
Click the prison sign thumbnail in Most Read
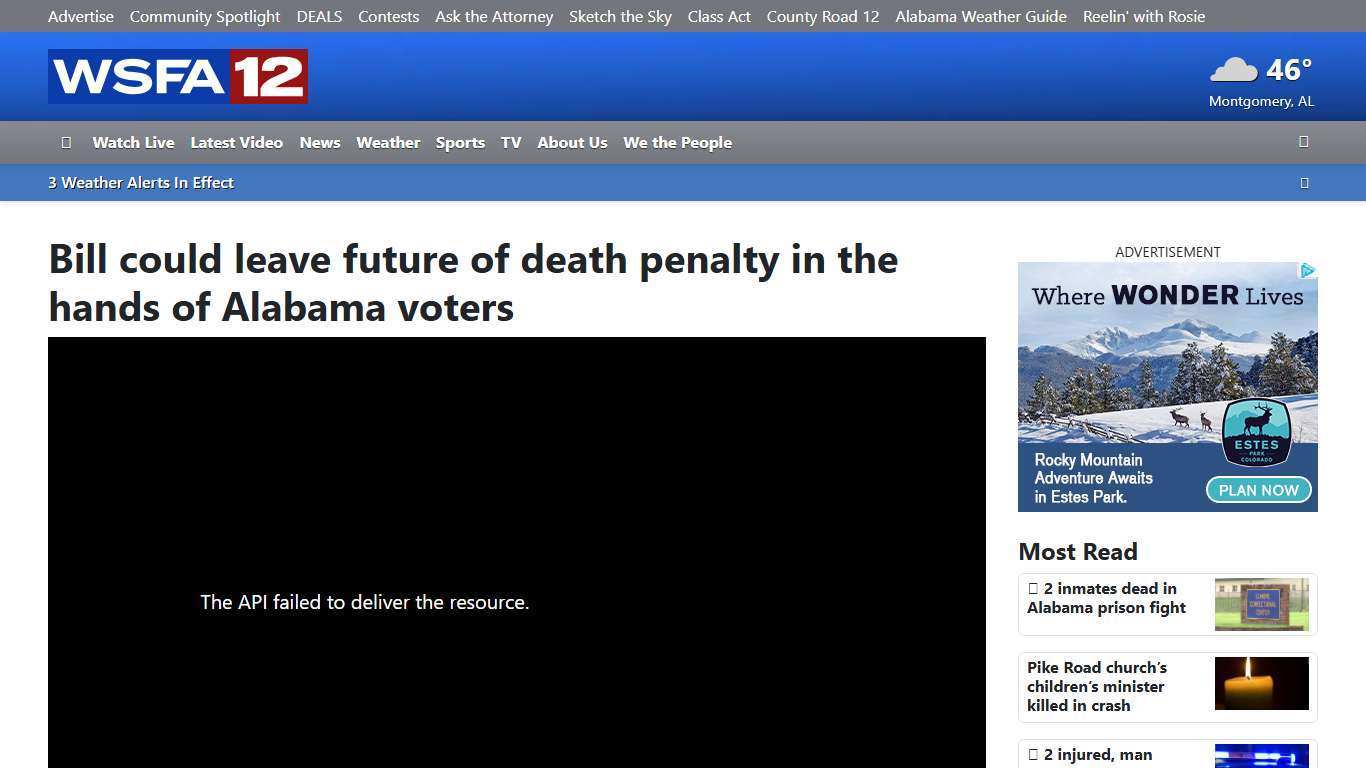tap(1261, 604)
